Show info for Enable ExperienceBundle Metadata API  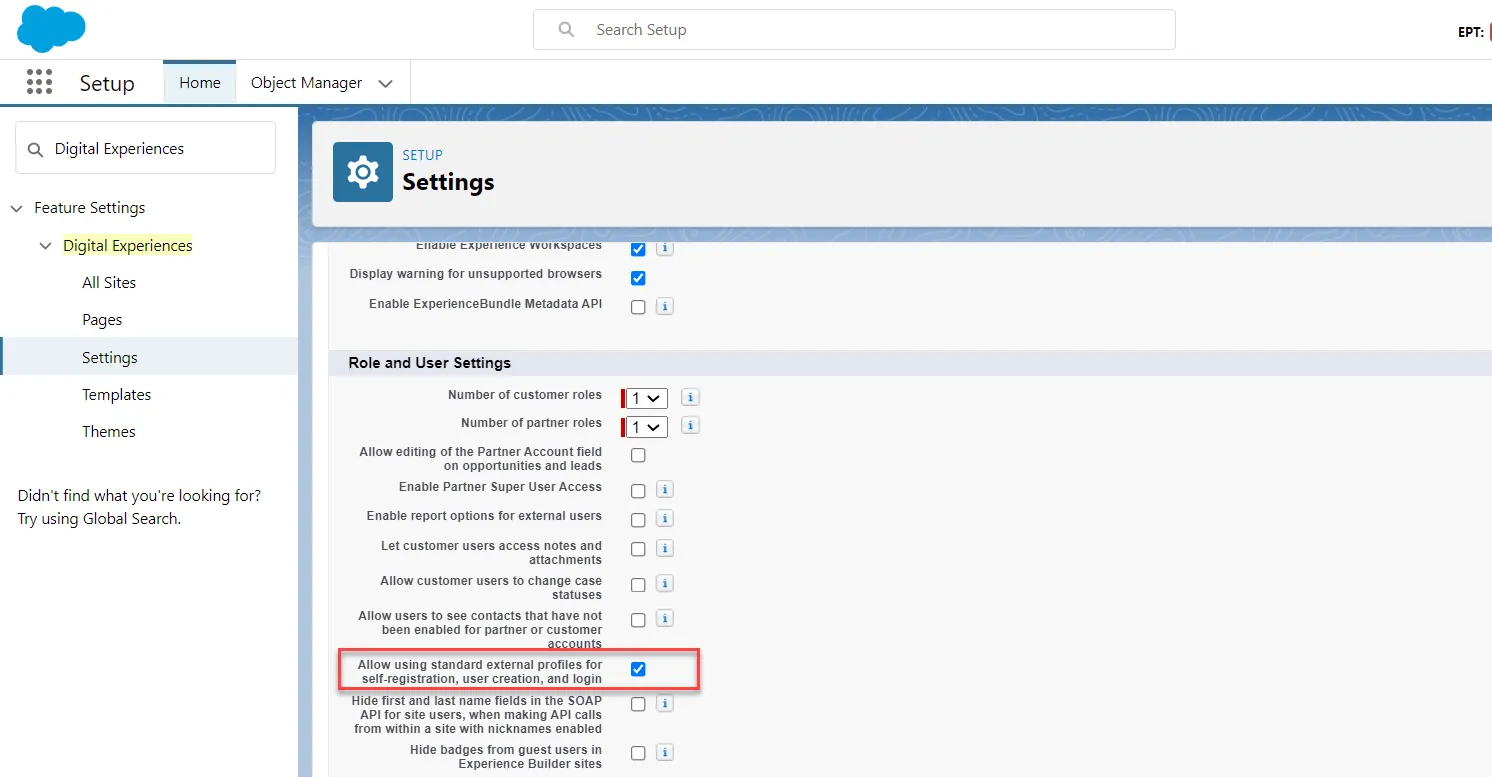(x=665, y=307)
